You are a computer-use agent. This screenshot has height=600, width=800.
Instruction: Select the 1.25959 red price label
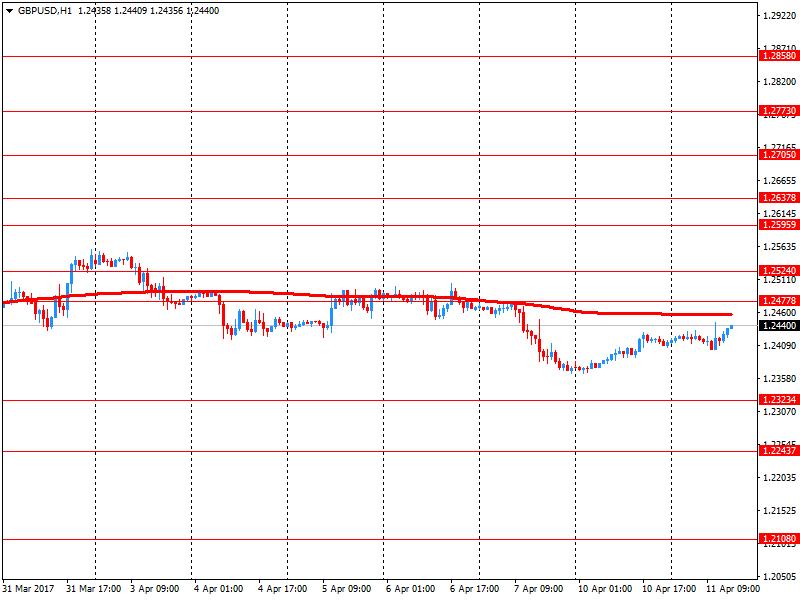(779, 224)
